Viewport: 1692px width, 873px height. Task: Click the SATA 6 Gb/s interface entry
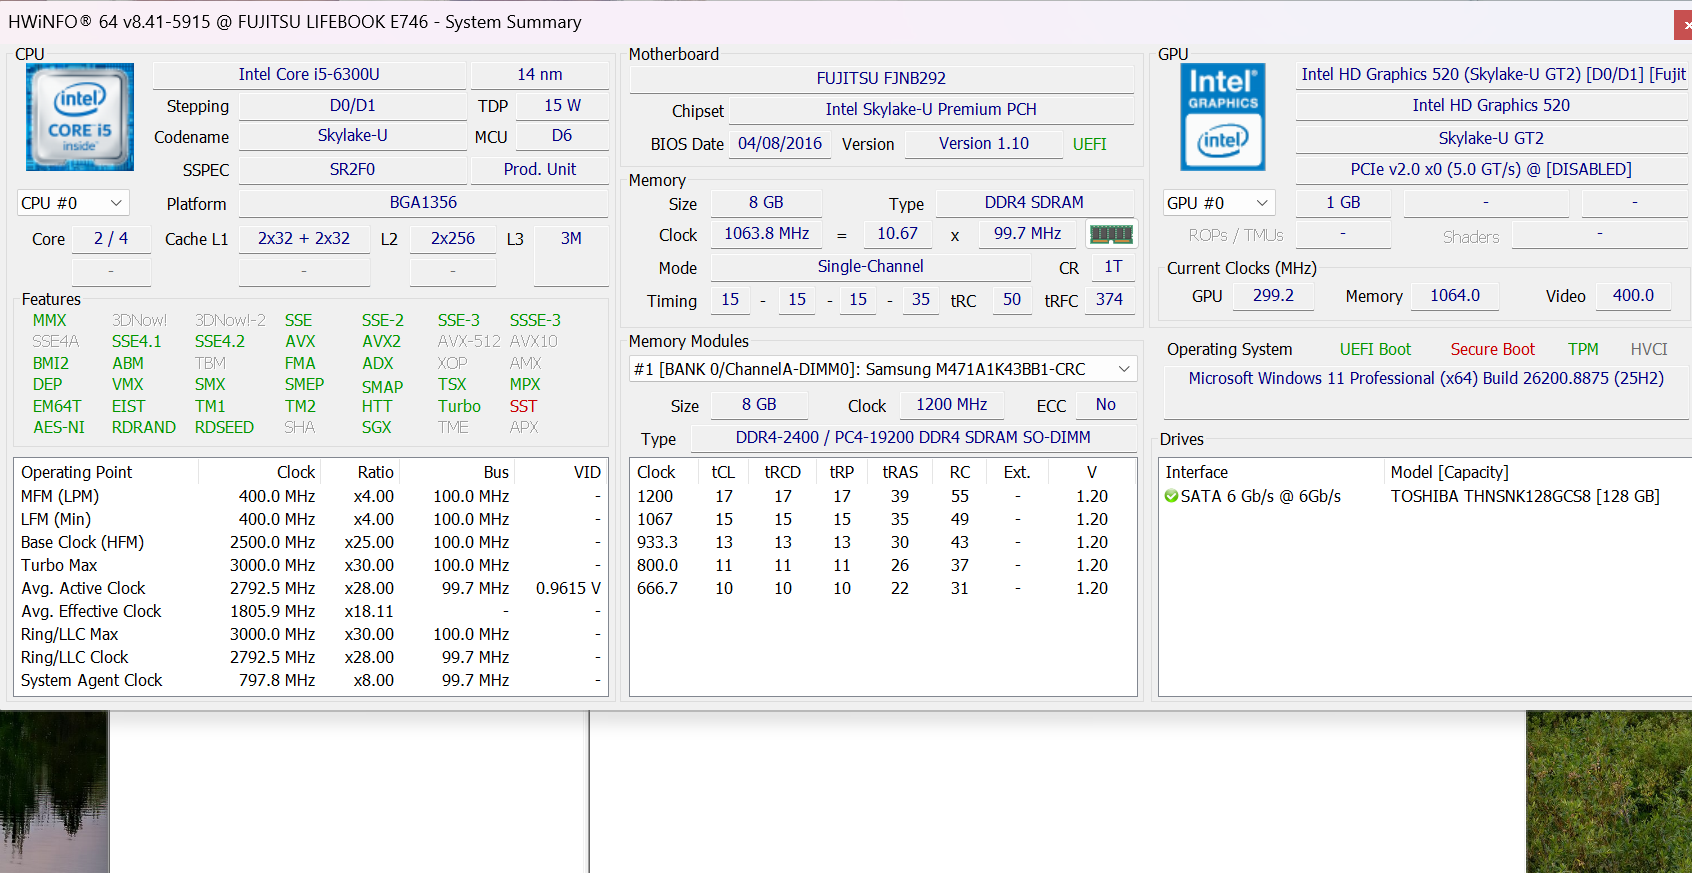point(1260,496)
